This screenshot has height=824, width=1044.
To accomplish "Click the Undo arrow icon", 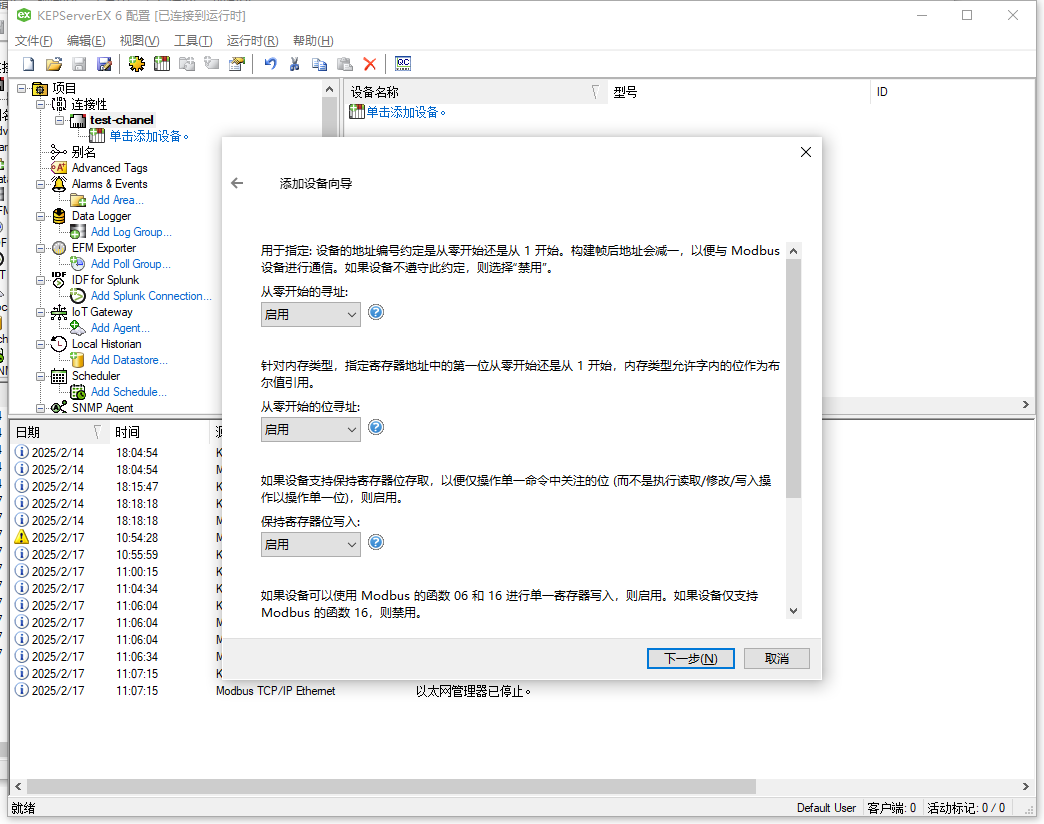I will pos(270,64).
